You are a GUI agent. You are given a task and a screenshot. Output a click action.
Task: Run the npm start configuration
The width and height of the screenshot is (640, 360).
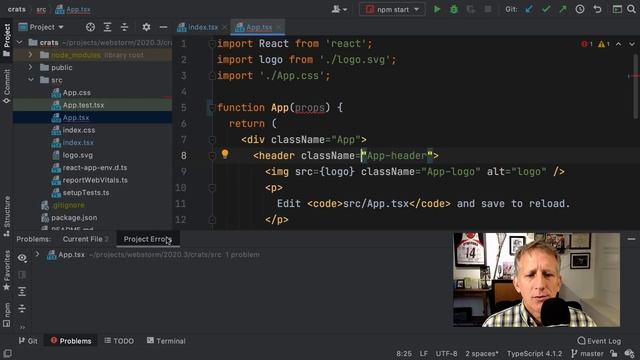(437, 9)
